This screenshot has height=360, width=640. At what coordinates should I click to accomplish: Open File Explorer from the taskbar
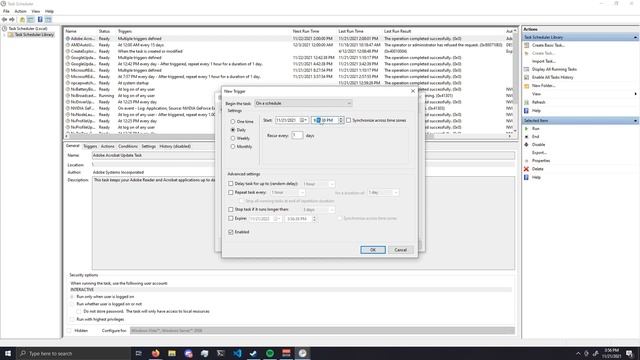[172, 353]
